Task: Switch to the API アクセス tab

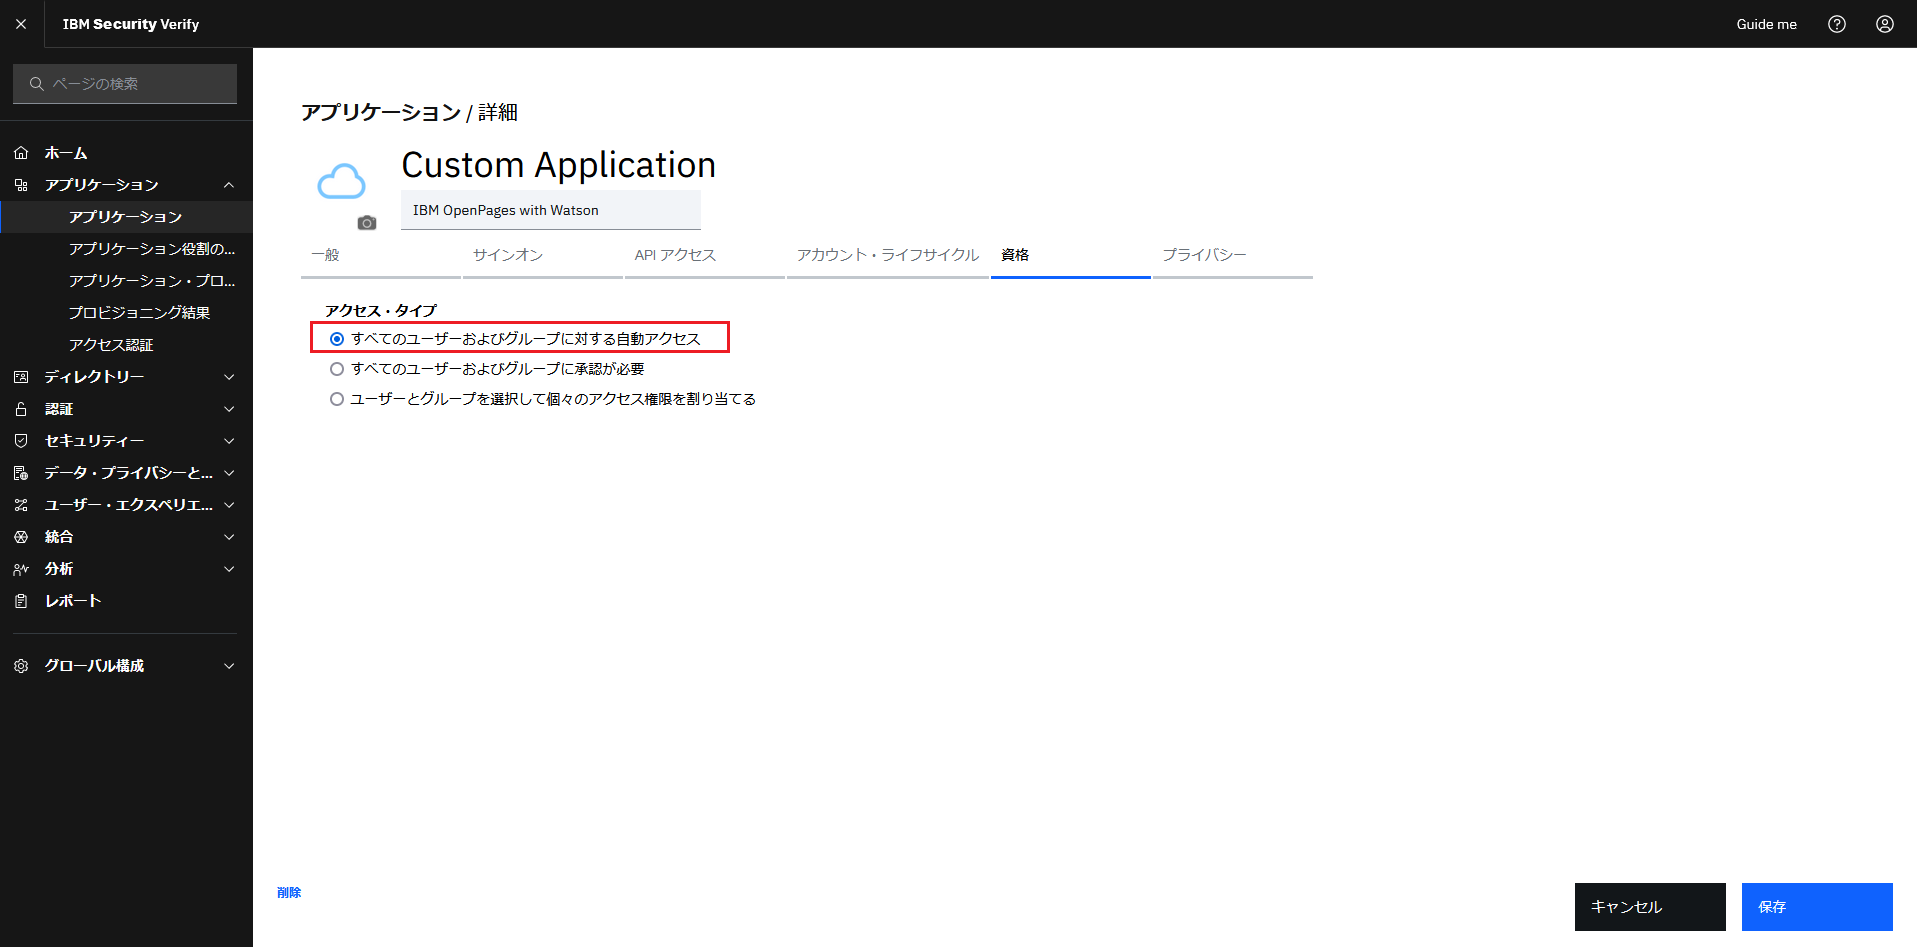Action: point(705,256)
